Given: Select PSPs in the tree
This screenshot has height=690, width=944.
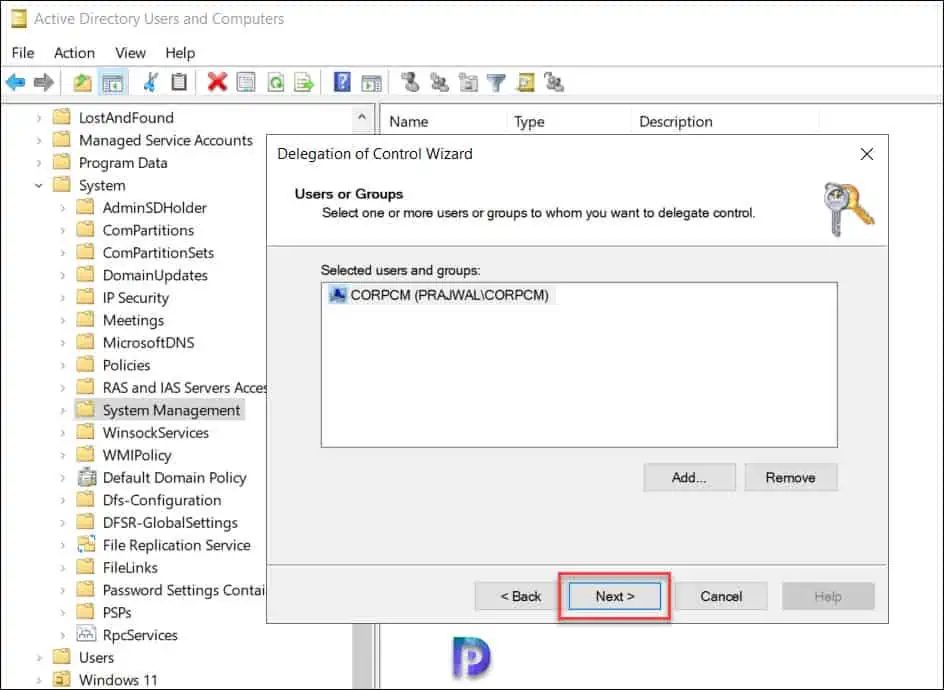Looking at the screenshot, I should pos(117,613).
